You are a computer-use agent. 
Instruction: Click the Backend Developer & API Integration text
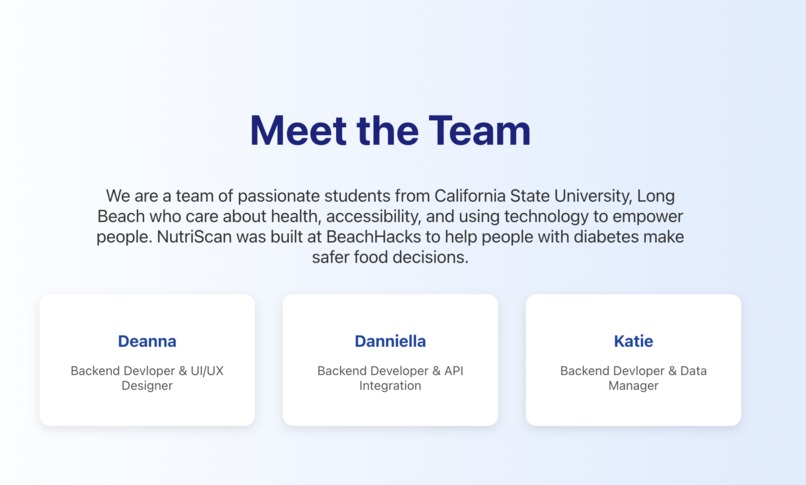(x=390, y=378)
